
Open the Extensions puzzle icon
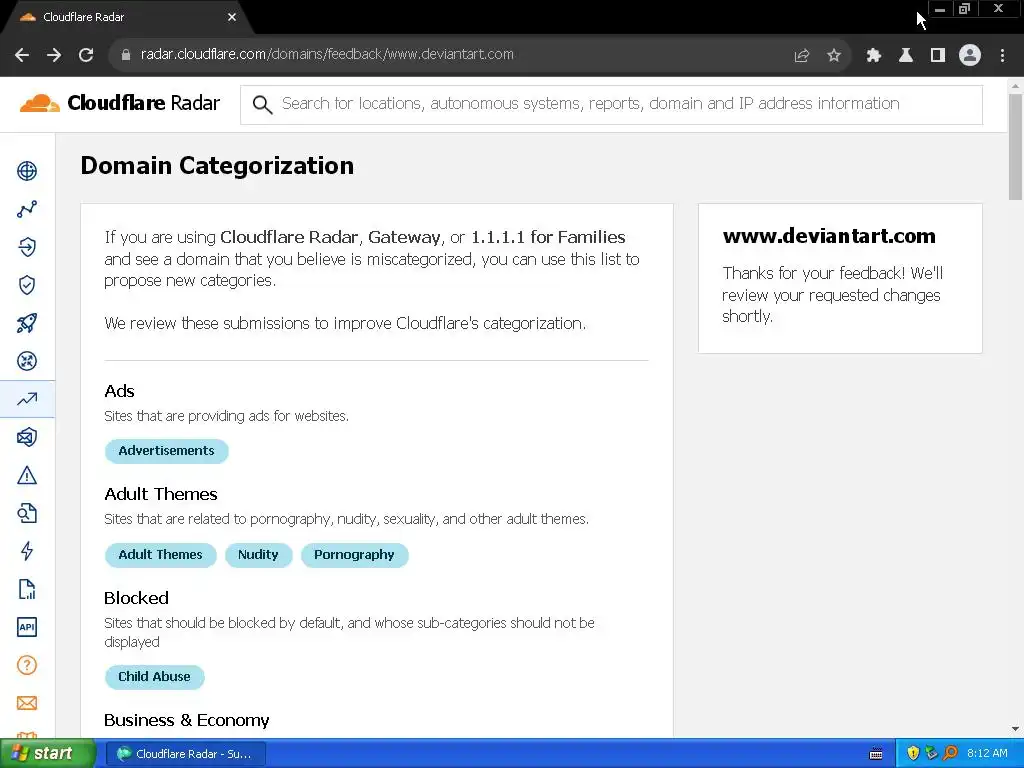tap(874, 56)
